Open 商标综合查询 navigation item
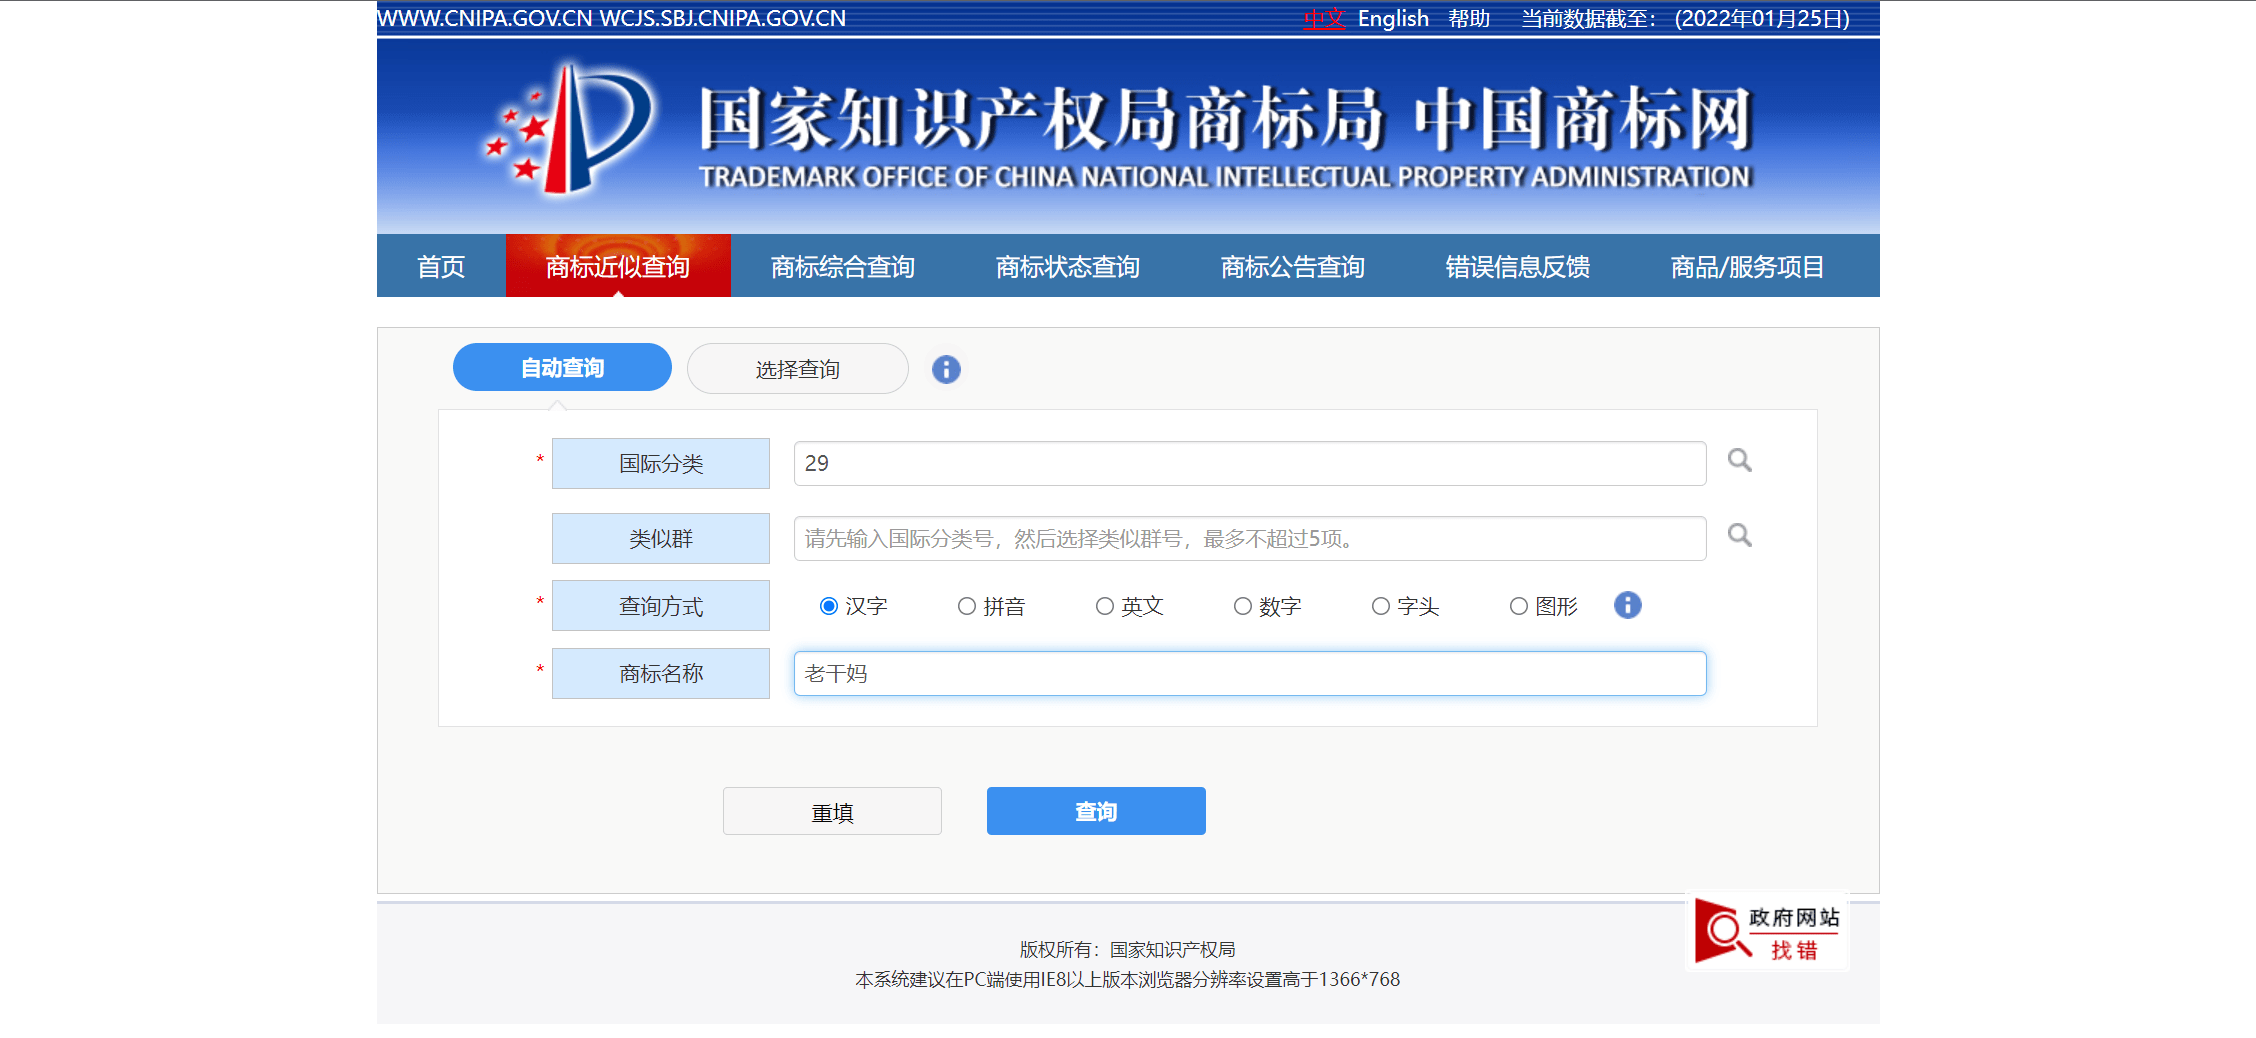Screen dimensions: 2256x1038 coord(843,266)
